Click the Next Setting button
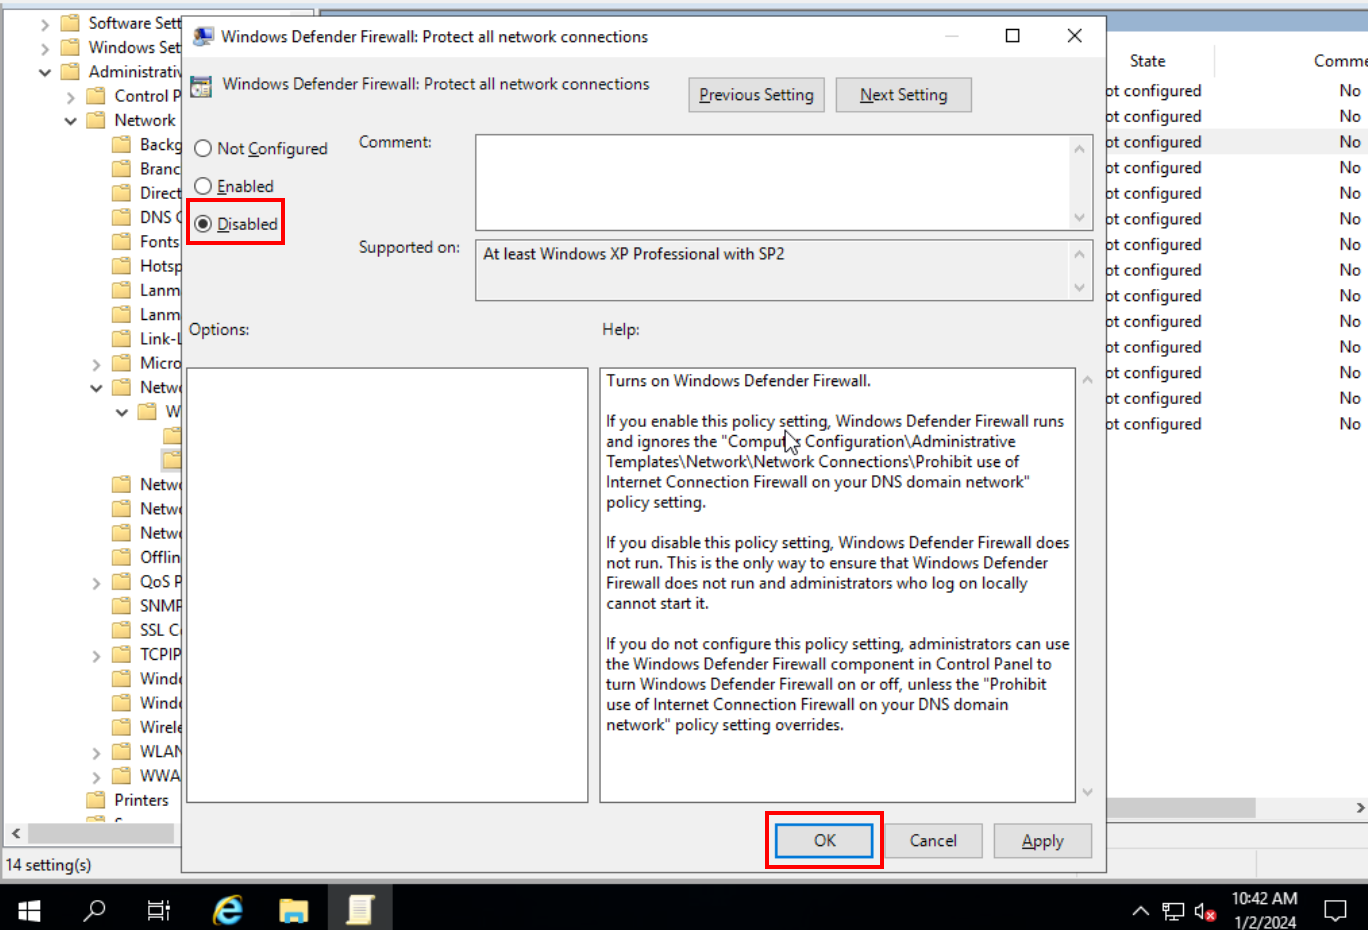This screenshot has height=930, width=1368. click(x=903, y=95)
